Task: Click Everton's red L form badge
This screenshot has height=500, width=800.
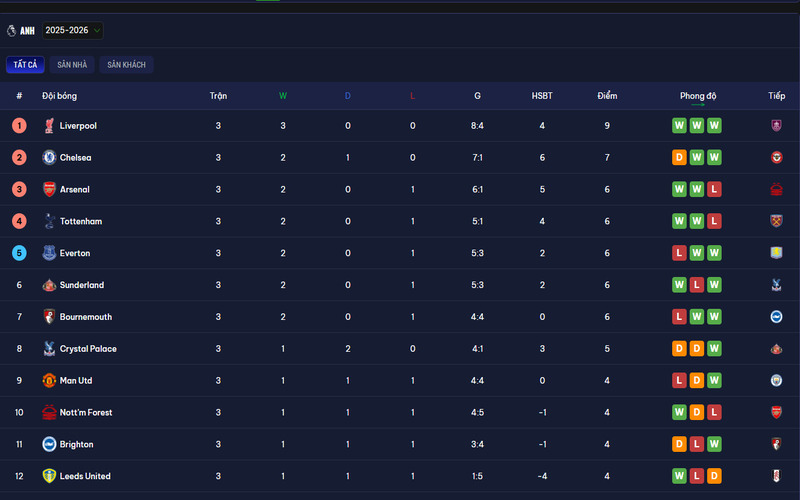Action: click(679, 253)
